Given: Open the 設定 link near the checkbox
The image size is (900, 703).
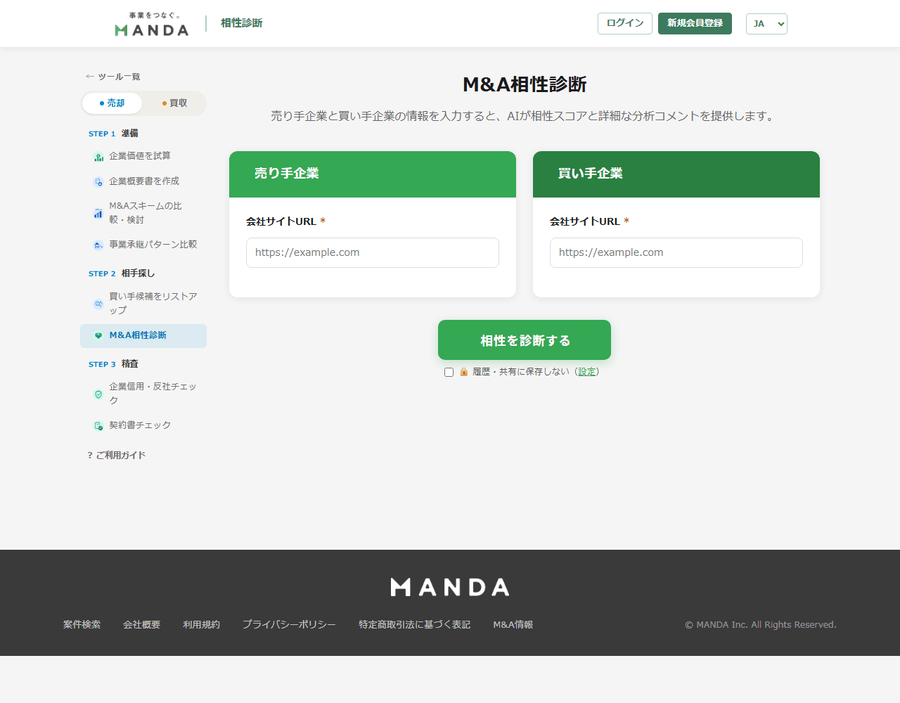Looking at the screenshot, I should [x=587, y=372].
